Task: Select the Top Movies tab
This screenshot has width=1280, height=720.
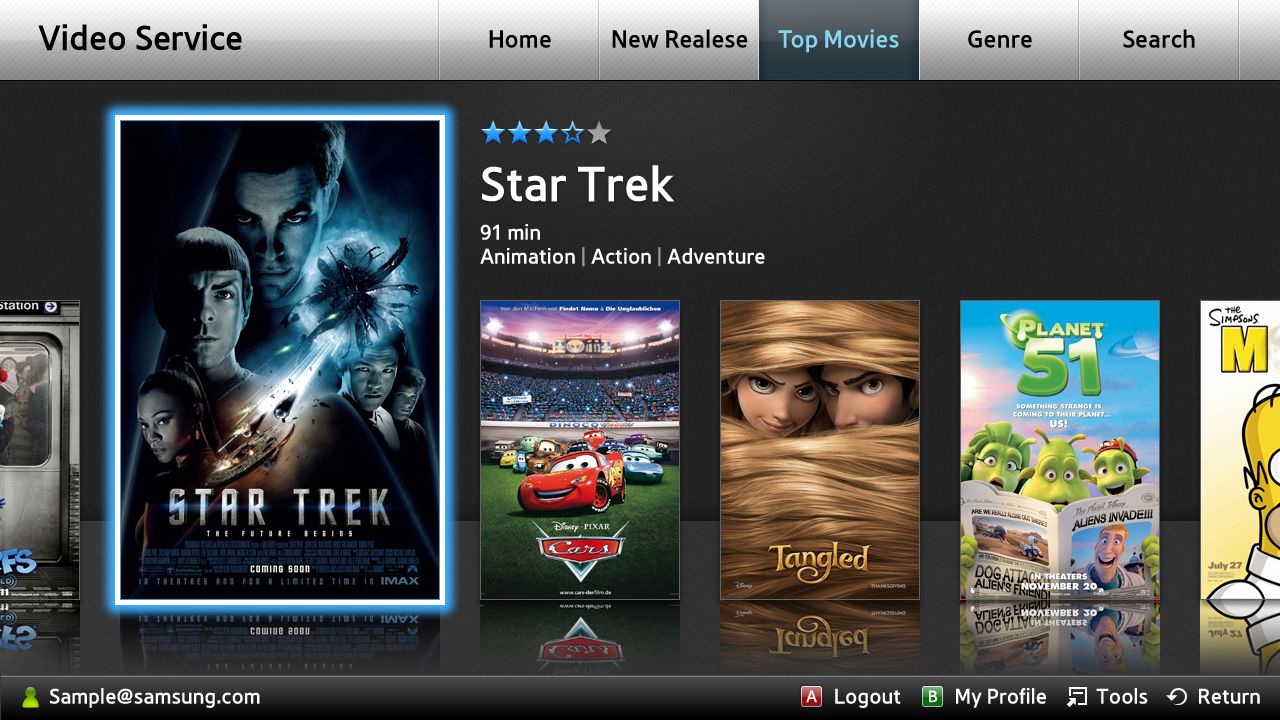Action: click(839, 40)
